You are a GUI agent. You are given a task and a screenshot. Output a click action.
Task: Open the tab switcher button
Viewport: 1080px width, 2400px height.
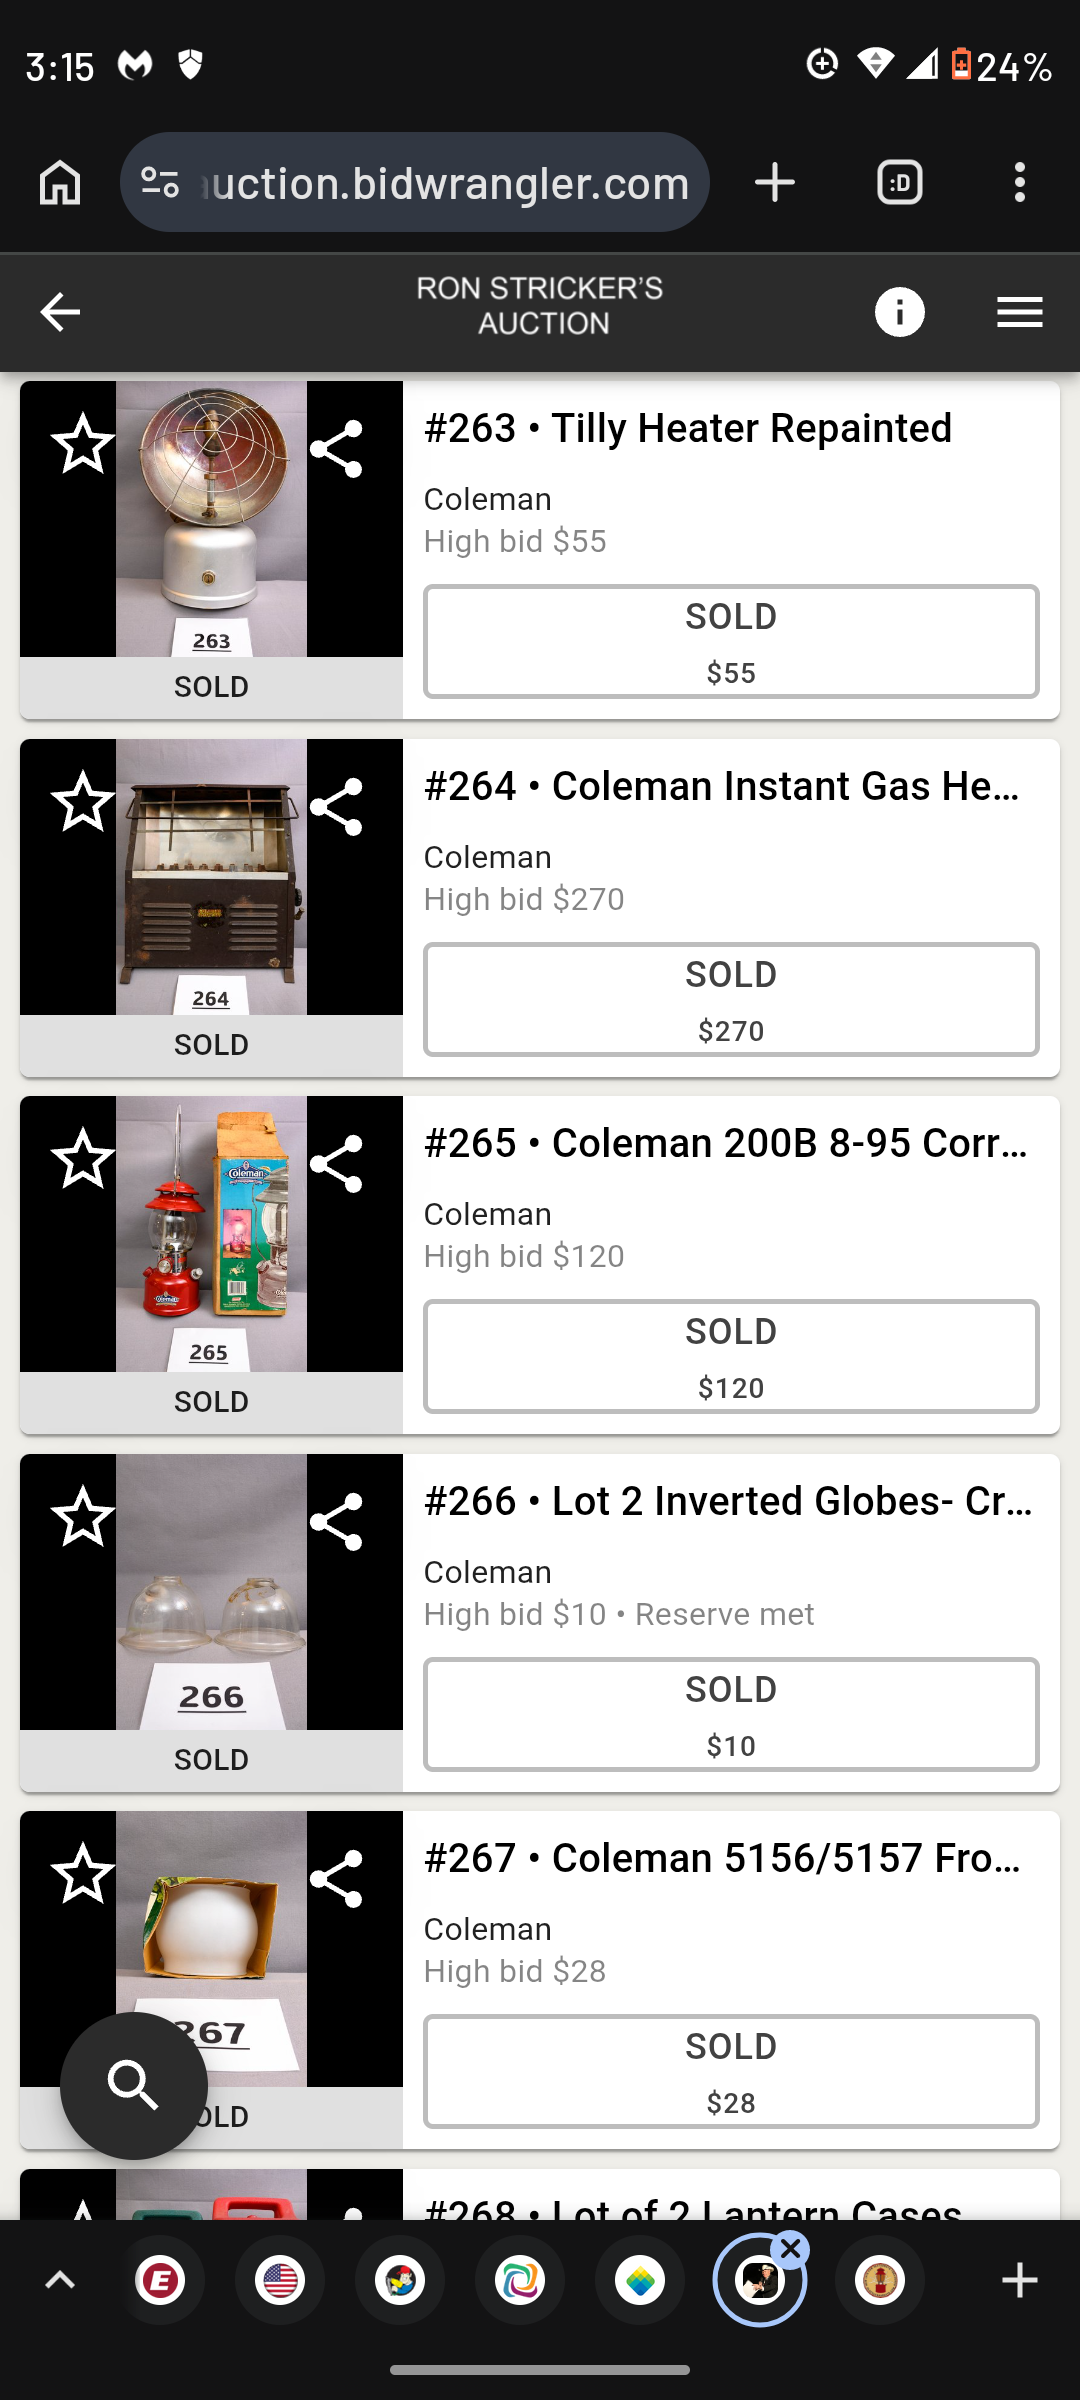(x=899, y=183)
